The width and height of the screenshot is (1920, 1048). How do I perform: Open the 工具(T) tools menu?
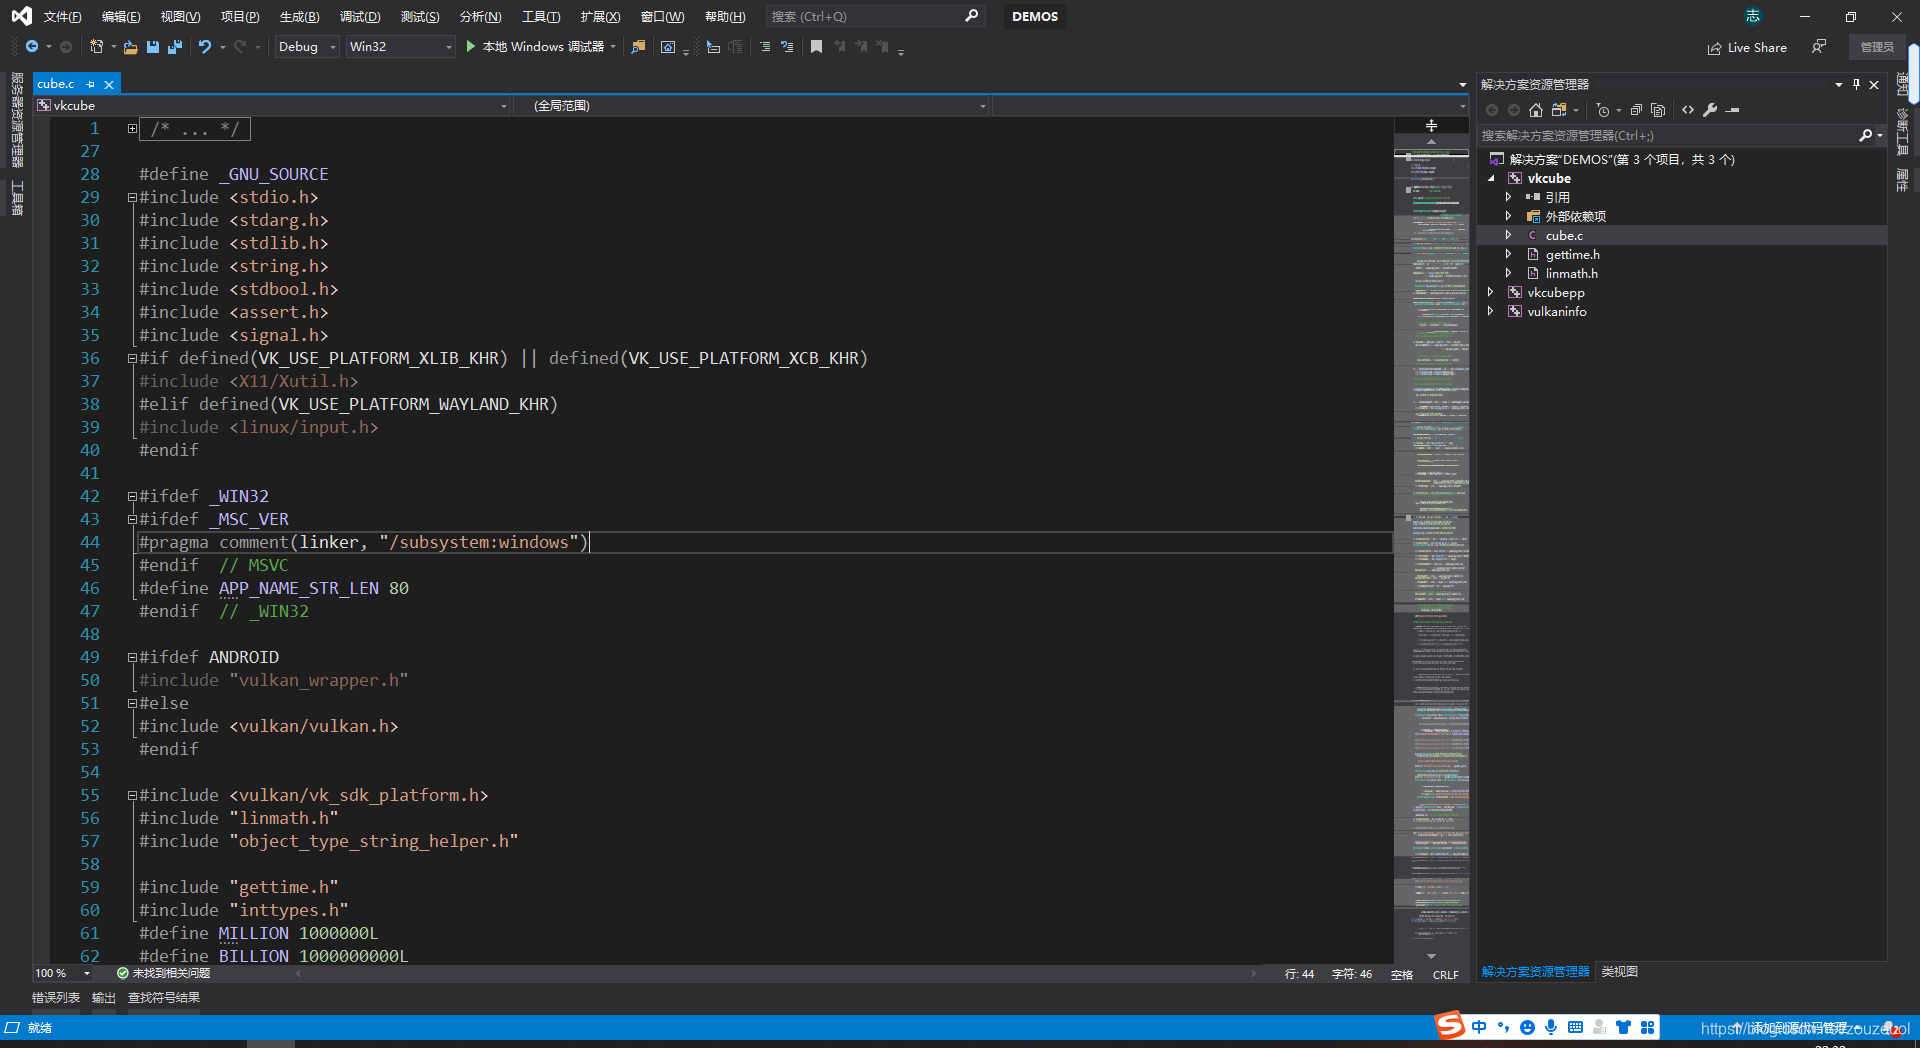[541, 17]
